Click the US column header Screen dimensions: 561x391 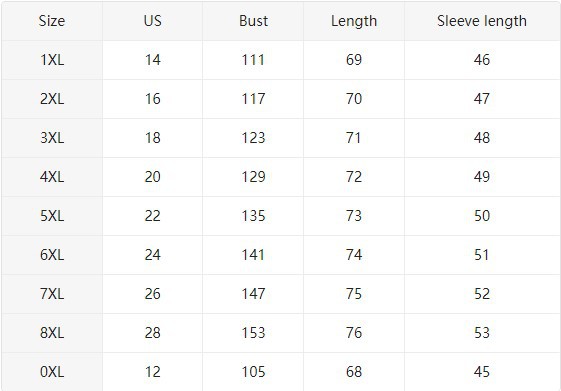[x=152, y=21]
